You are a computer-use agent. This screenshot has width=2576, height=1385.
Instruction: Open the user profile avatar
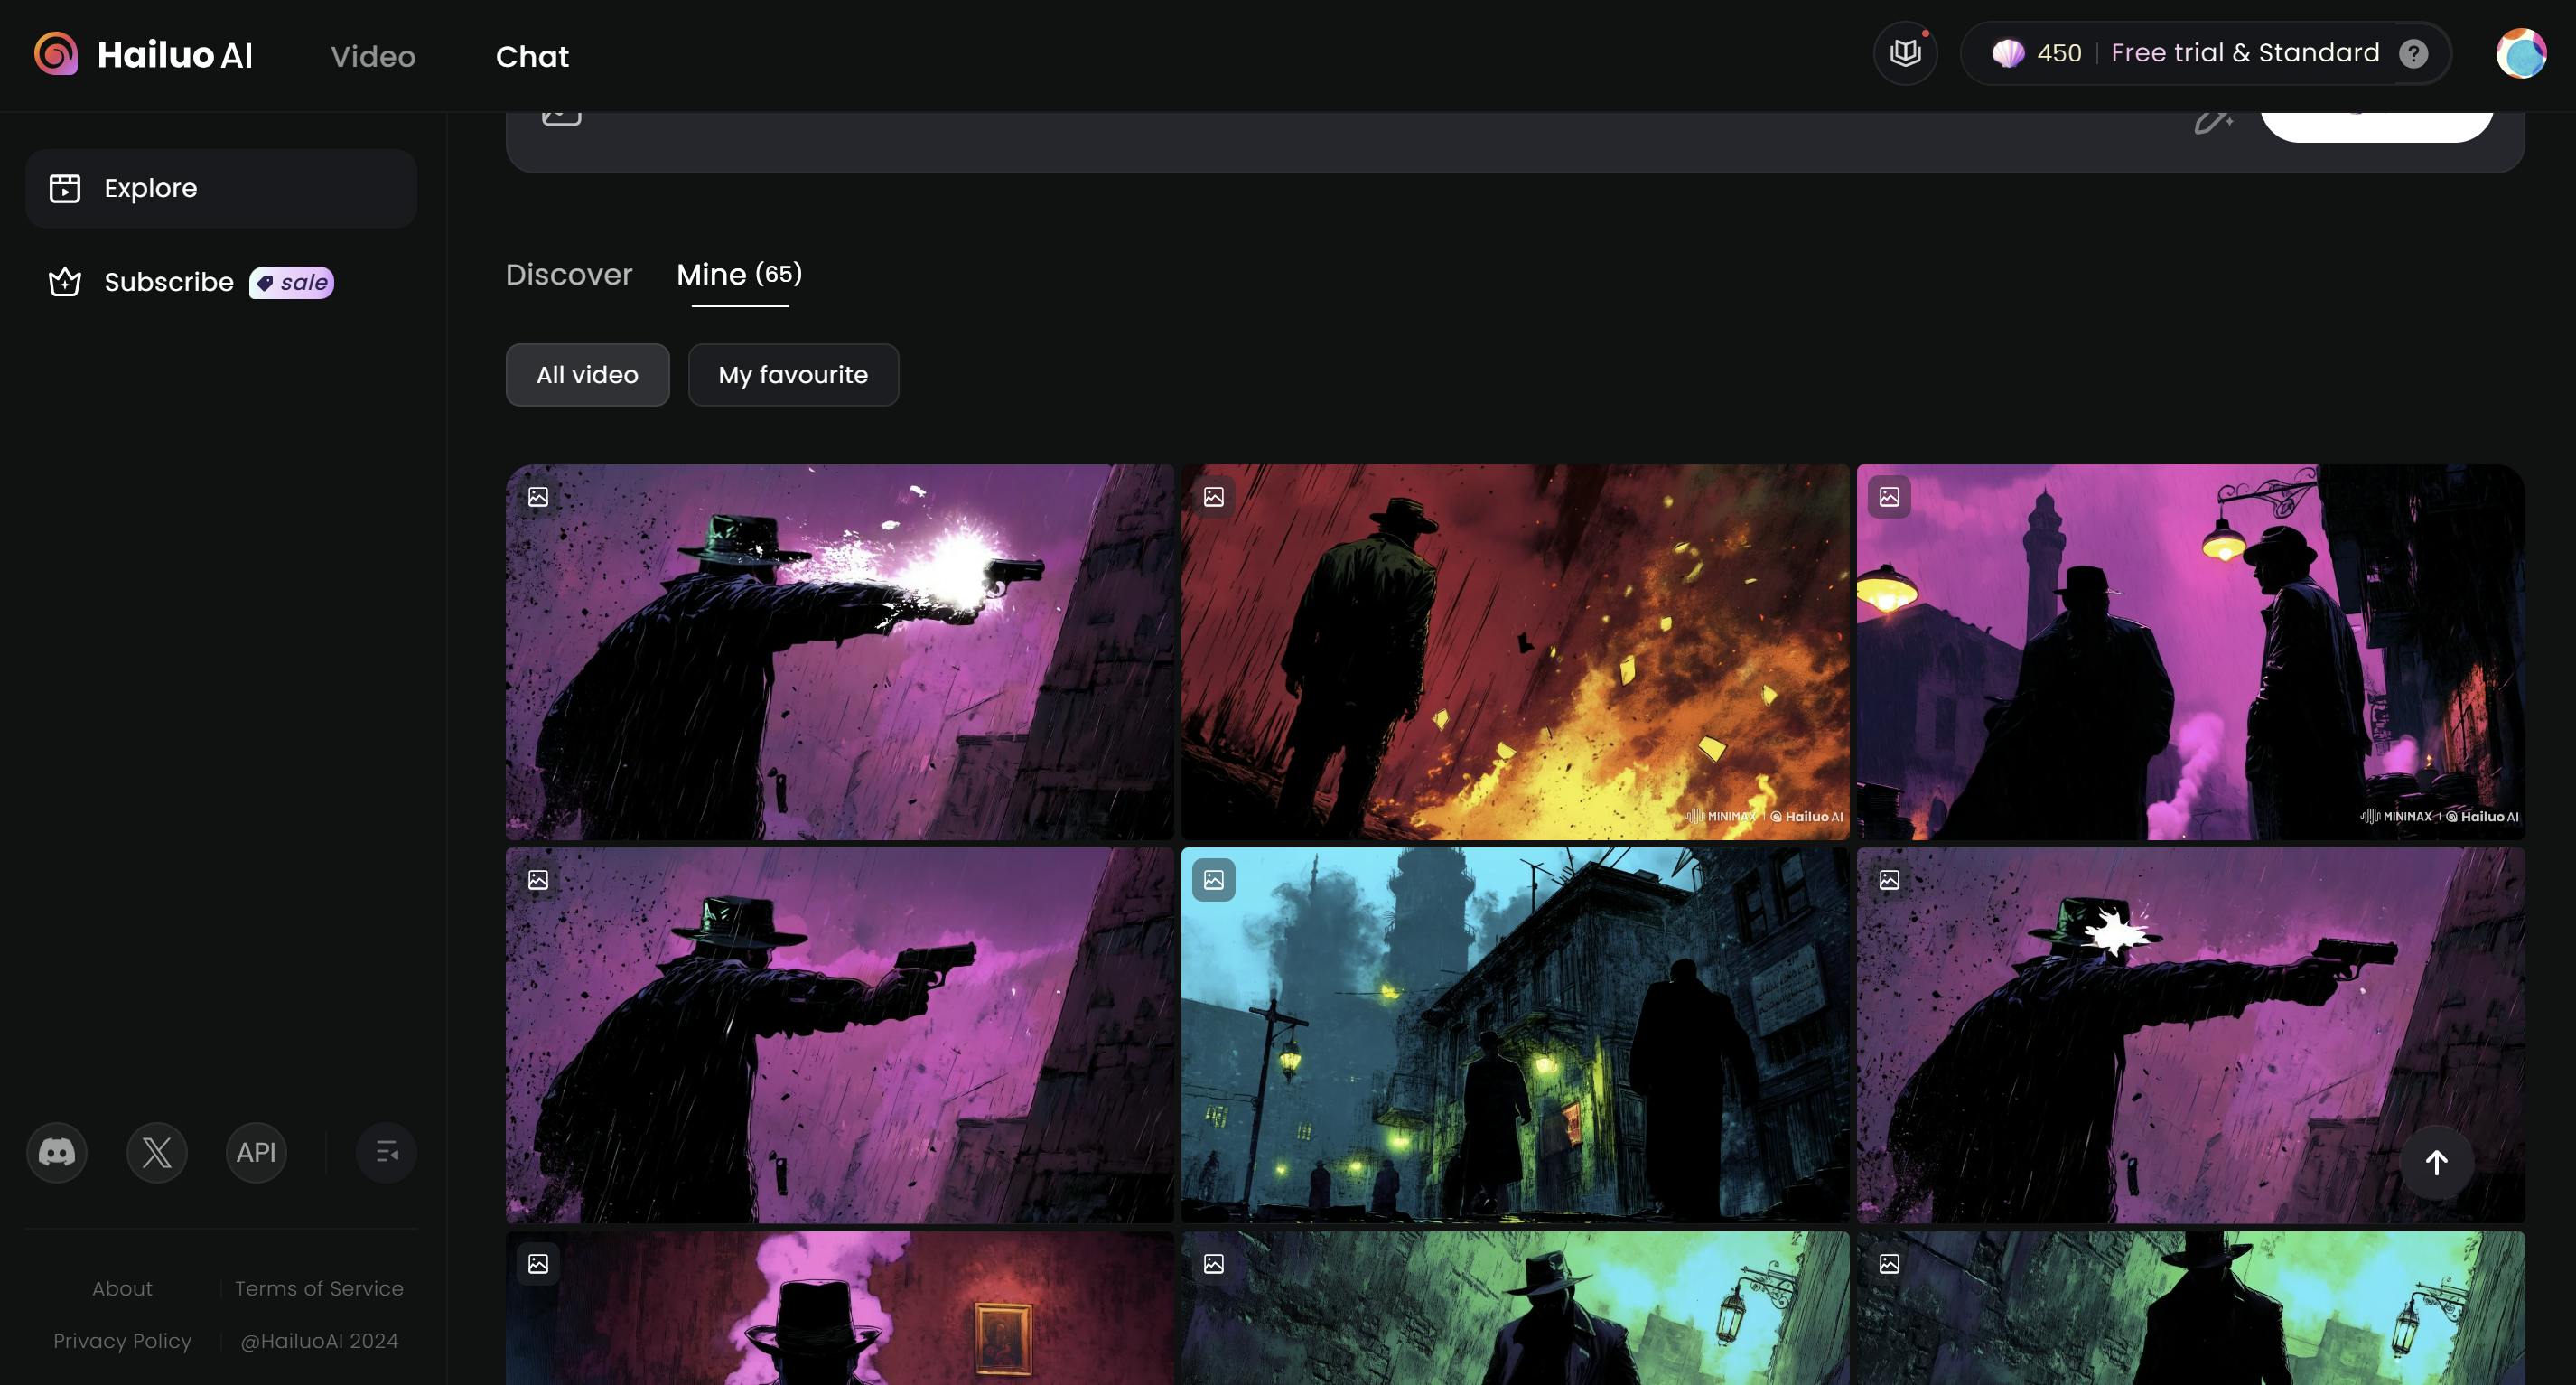click(2520, 53)
